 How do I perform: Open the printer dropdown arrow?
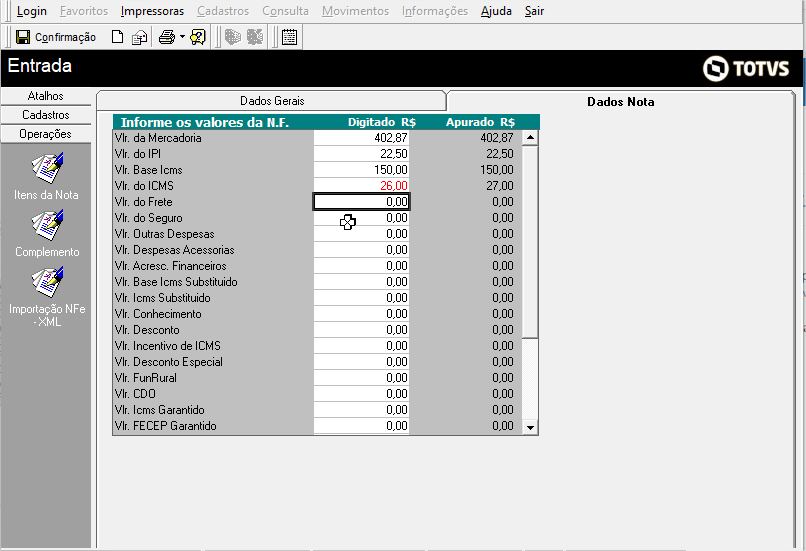tap(182, 37)
